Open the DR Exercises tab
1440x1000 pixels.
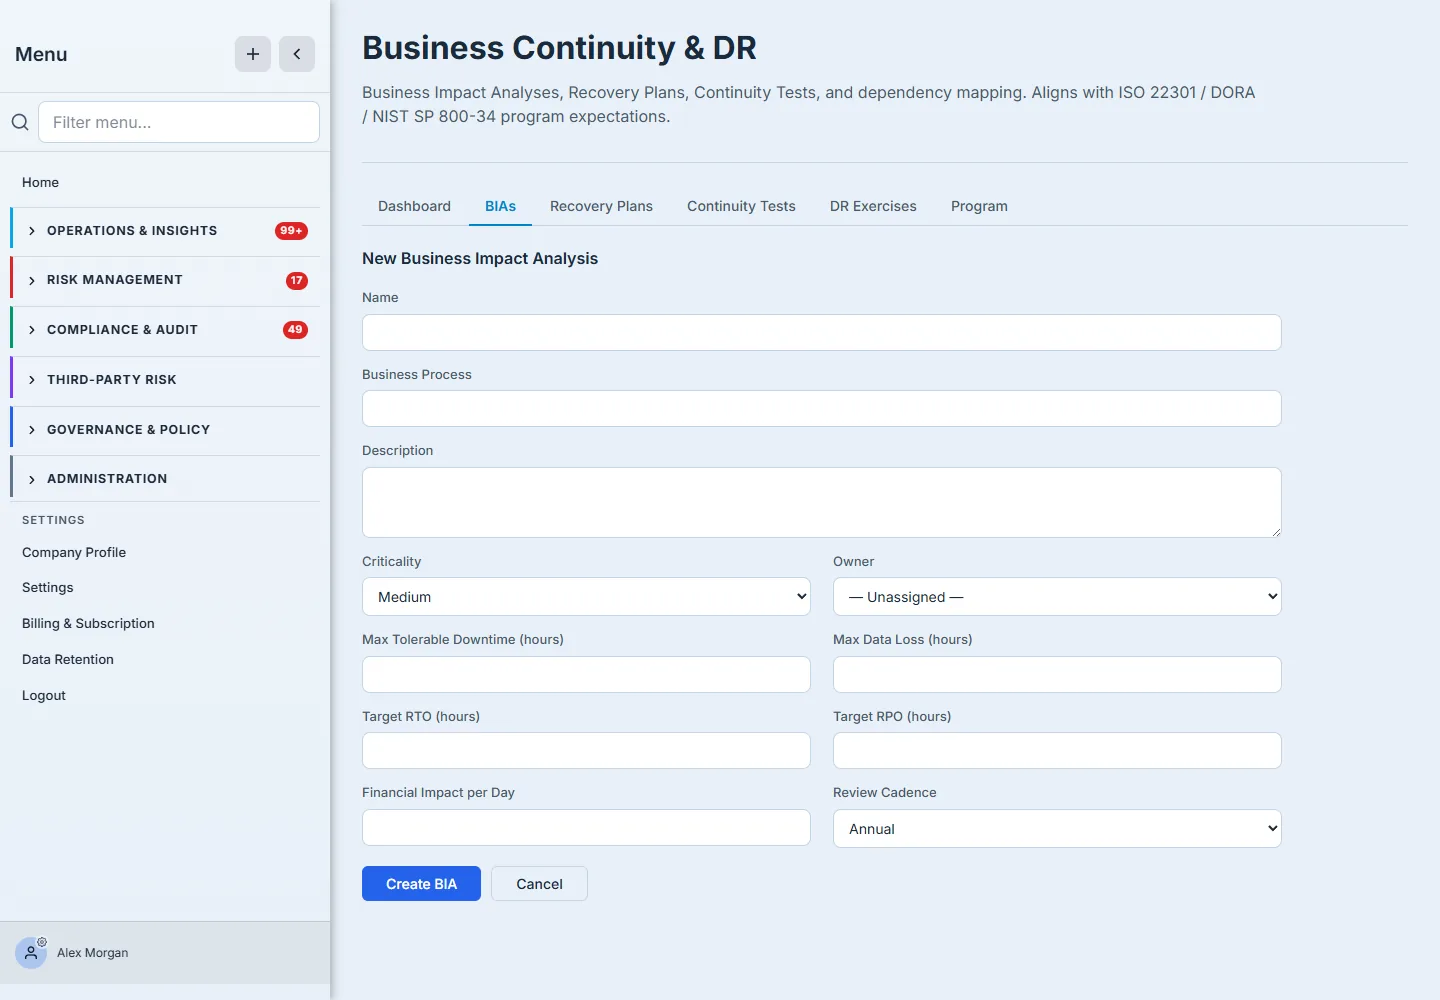point(873,206)
